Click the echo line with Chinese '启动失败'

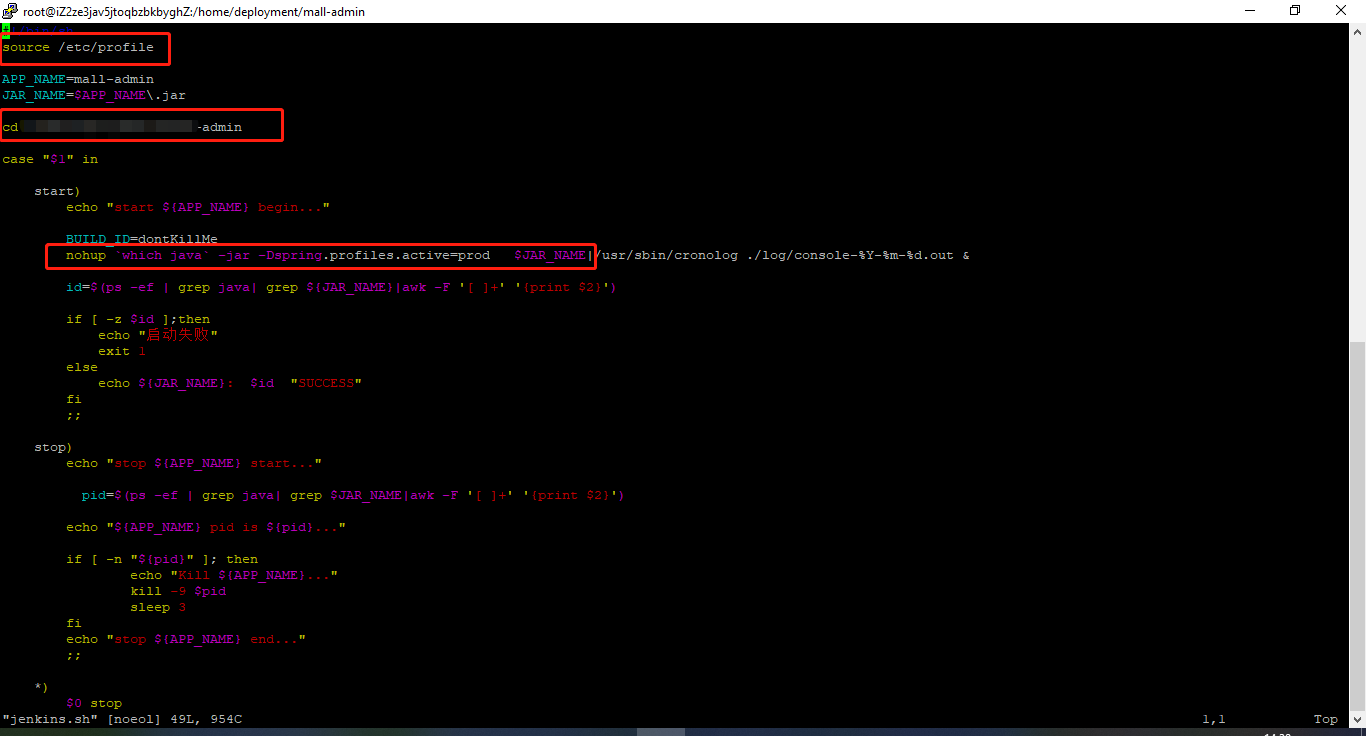click(x=158, y=335)
